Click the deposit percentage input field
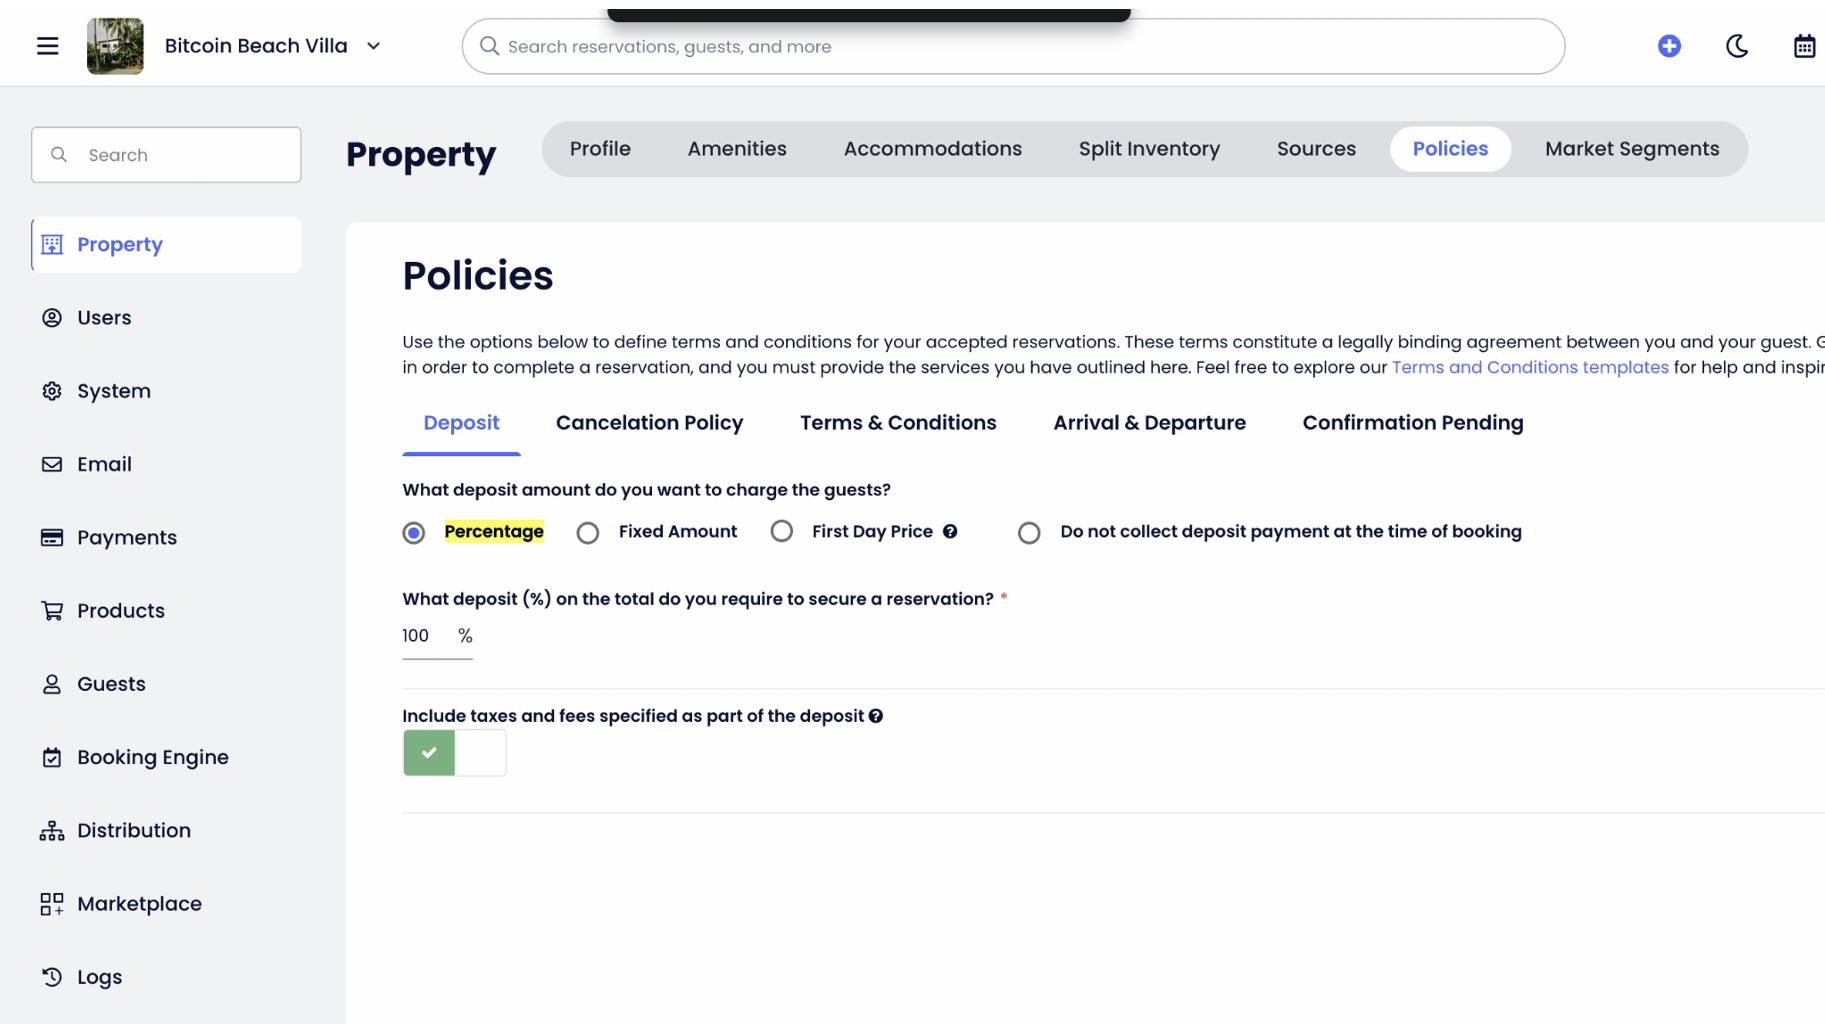The width and height of the screenshot is (1825, 1024). (x=424, y=636)
